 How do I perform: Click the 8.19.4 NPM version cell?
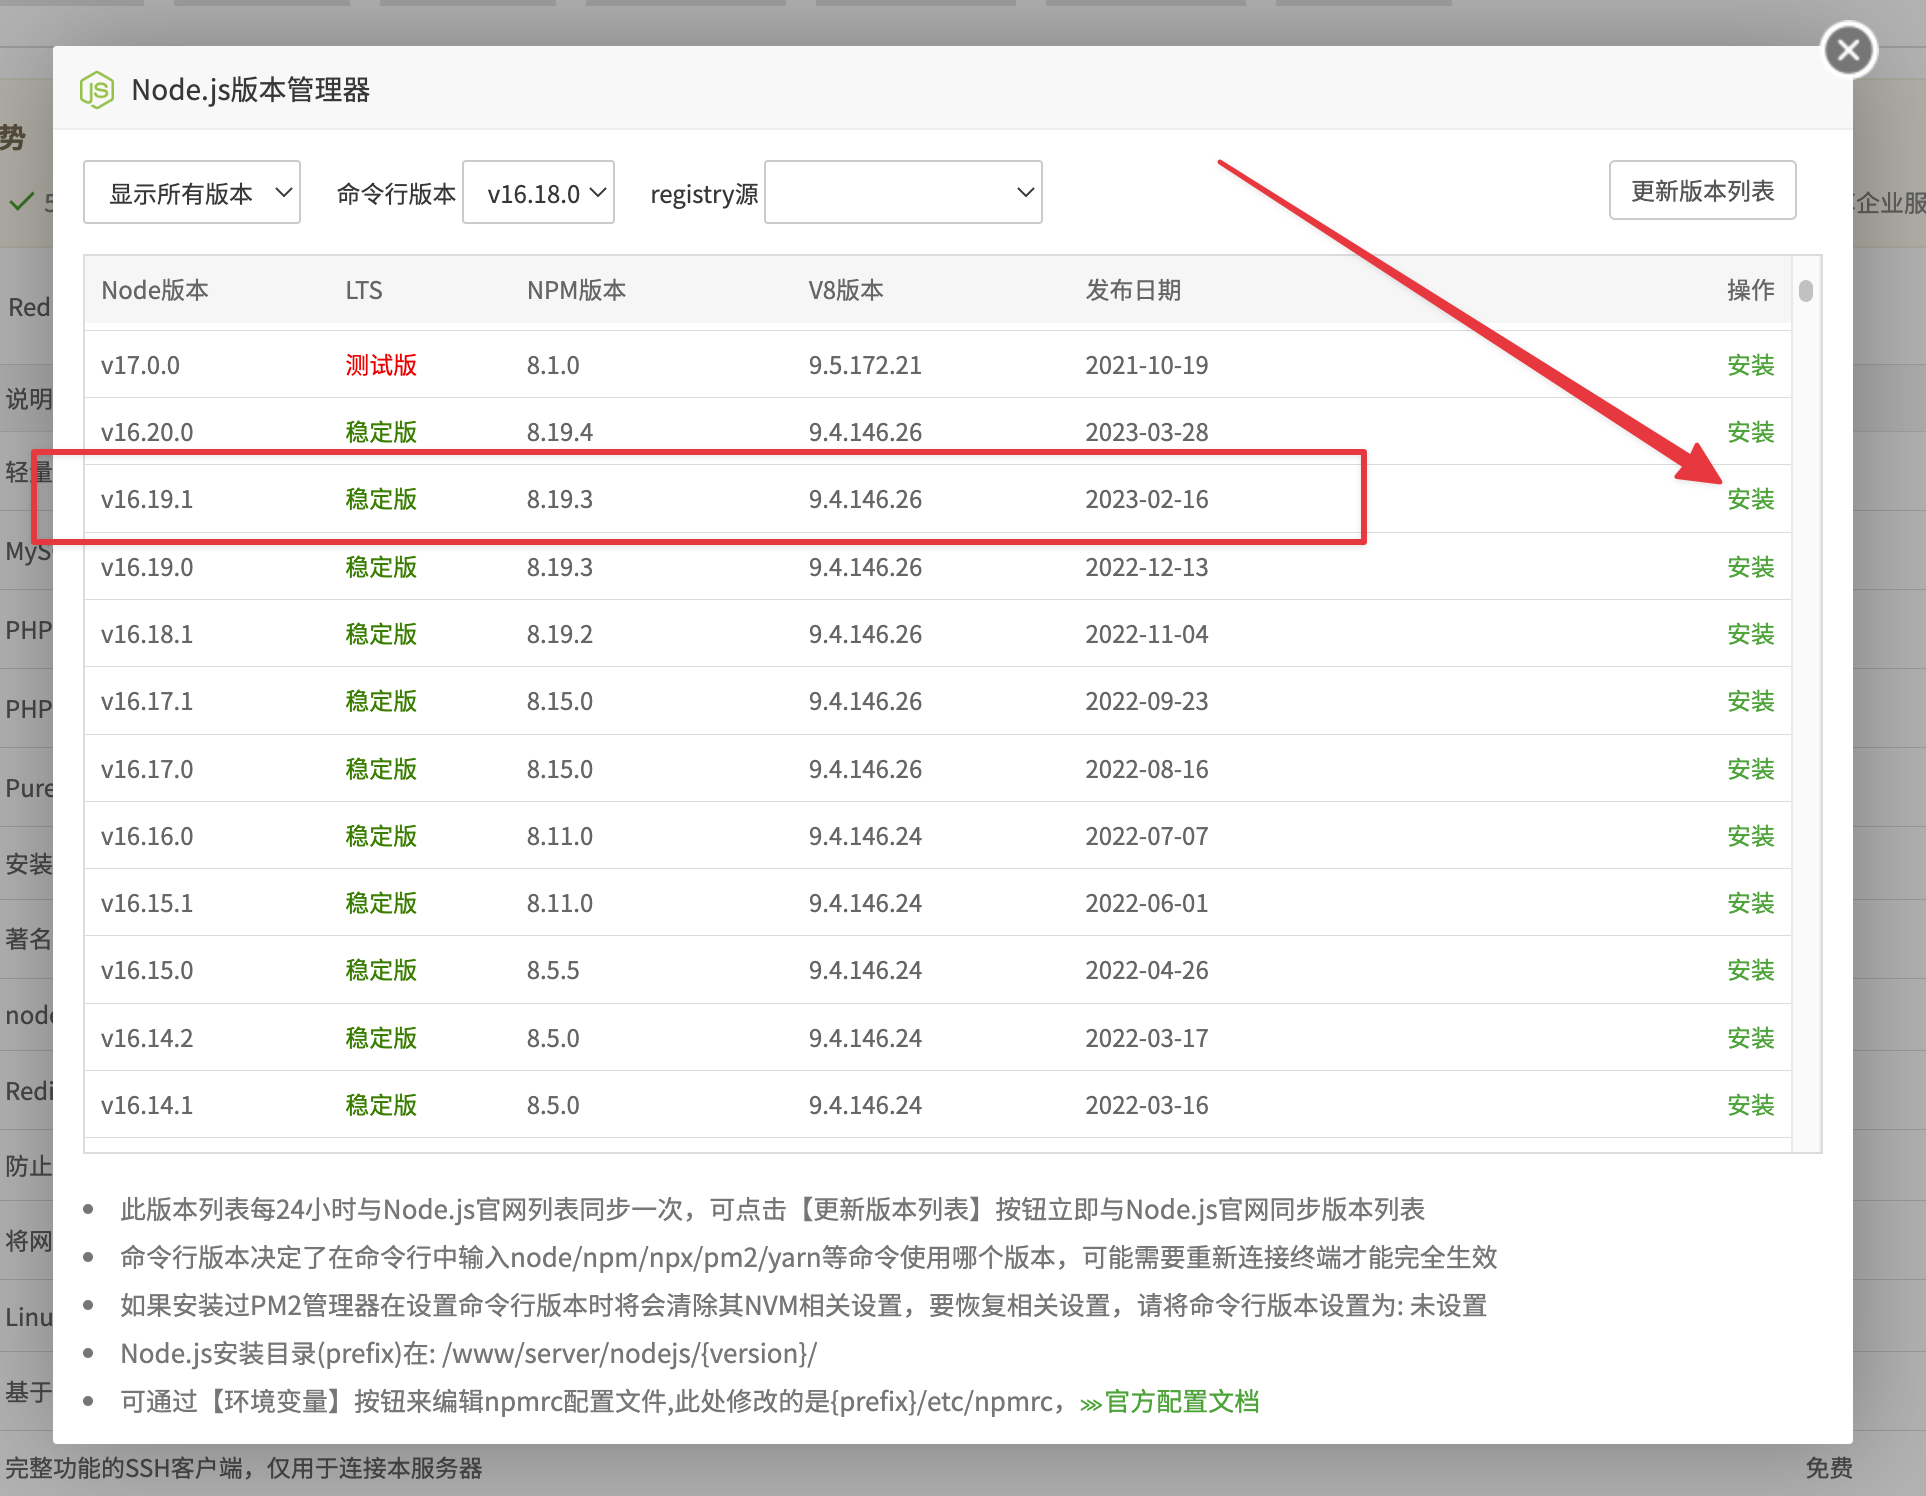tap(560, 432)
